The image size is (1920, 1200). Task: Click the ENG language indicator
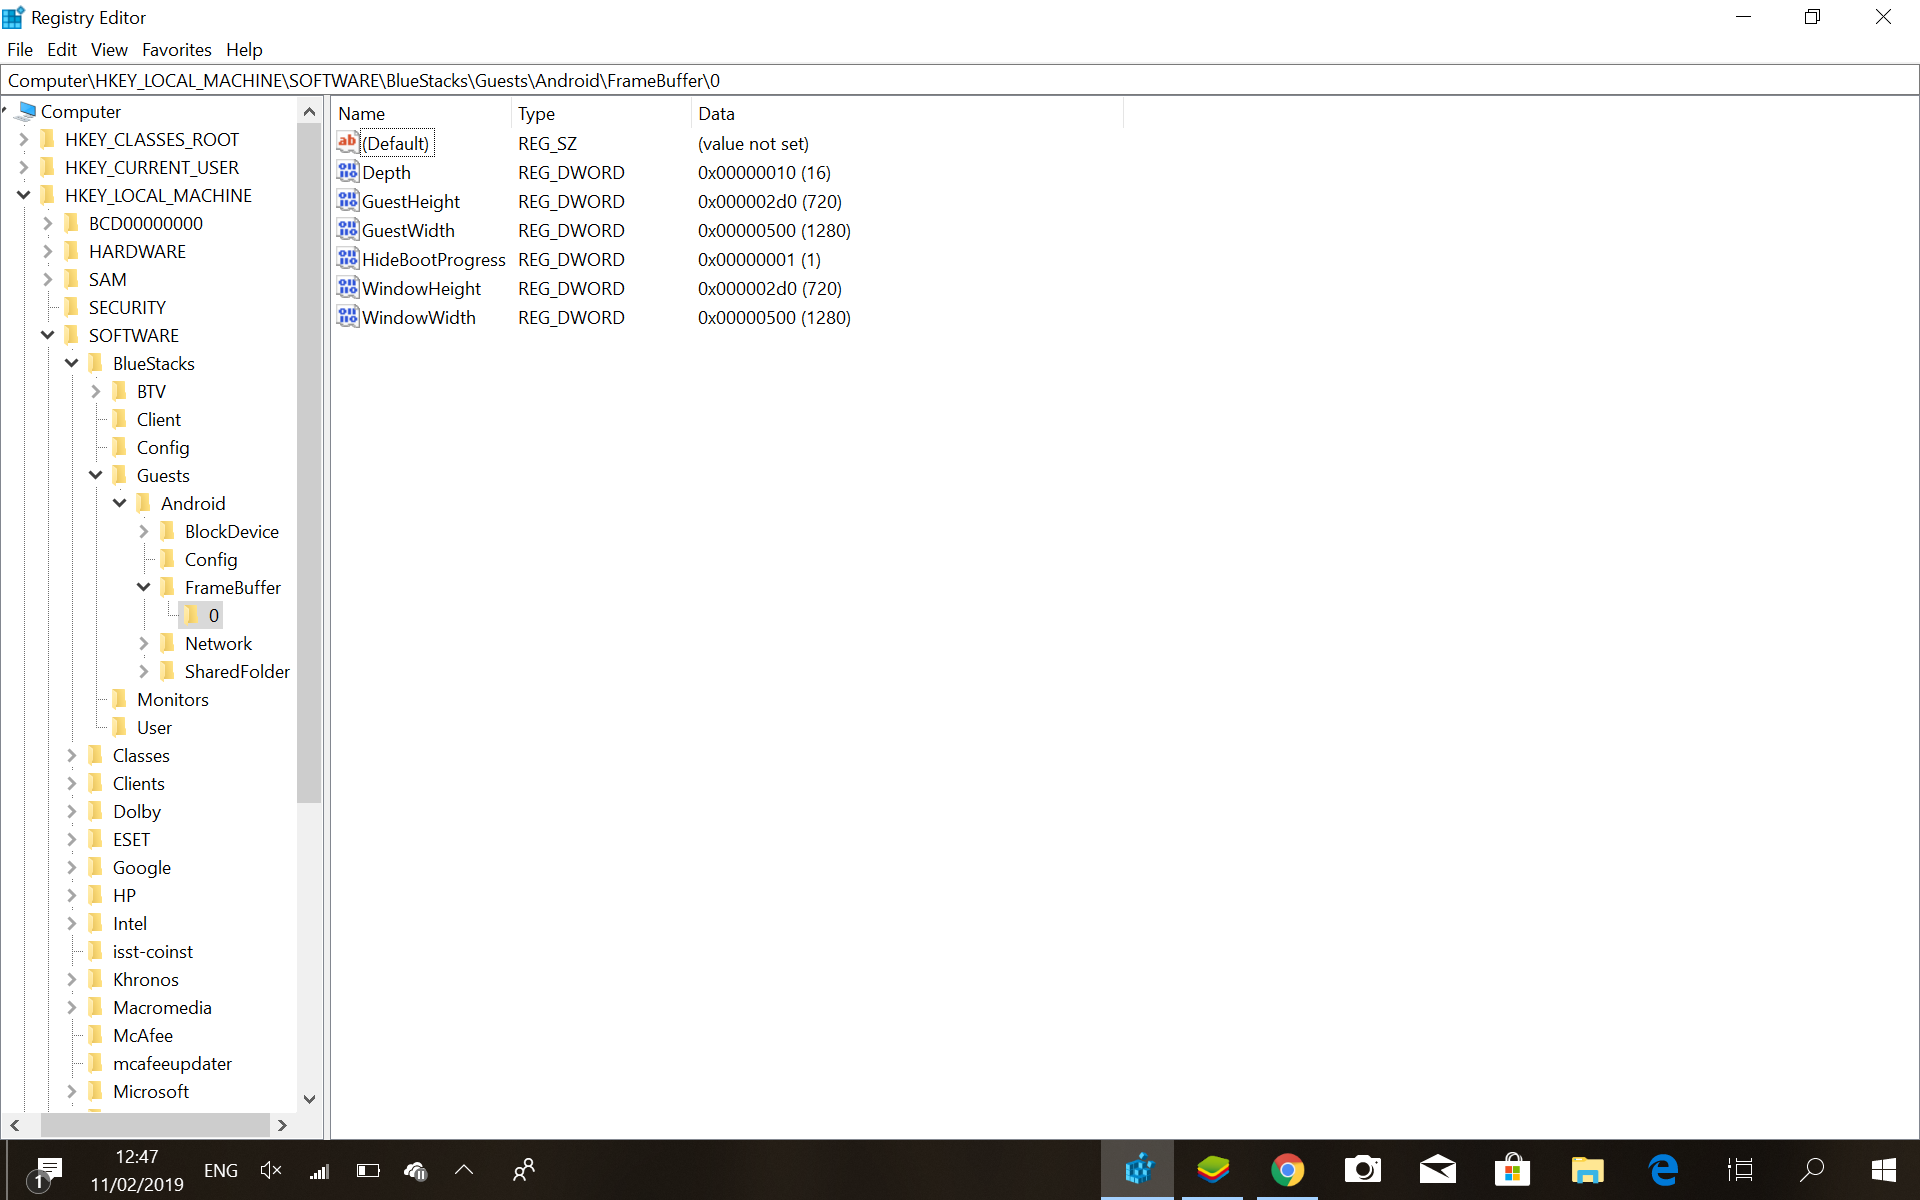[221, 1170]
